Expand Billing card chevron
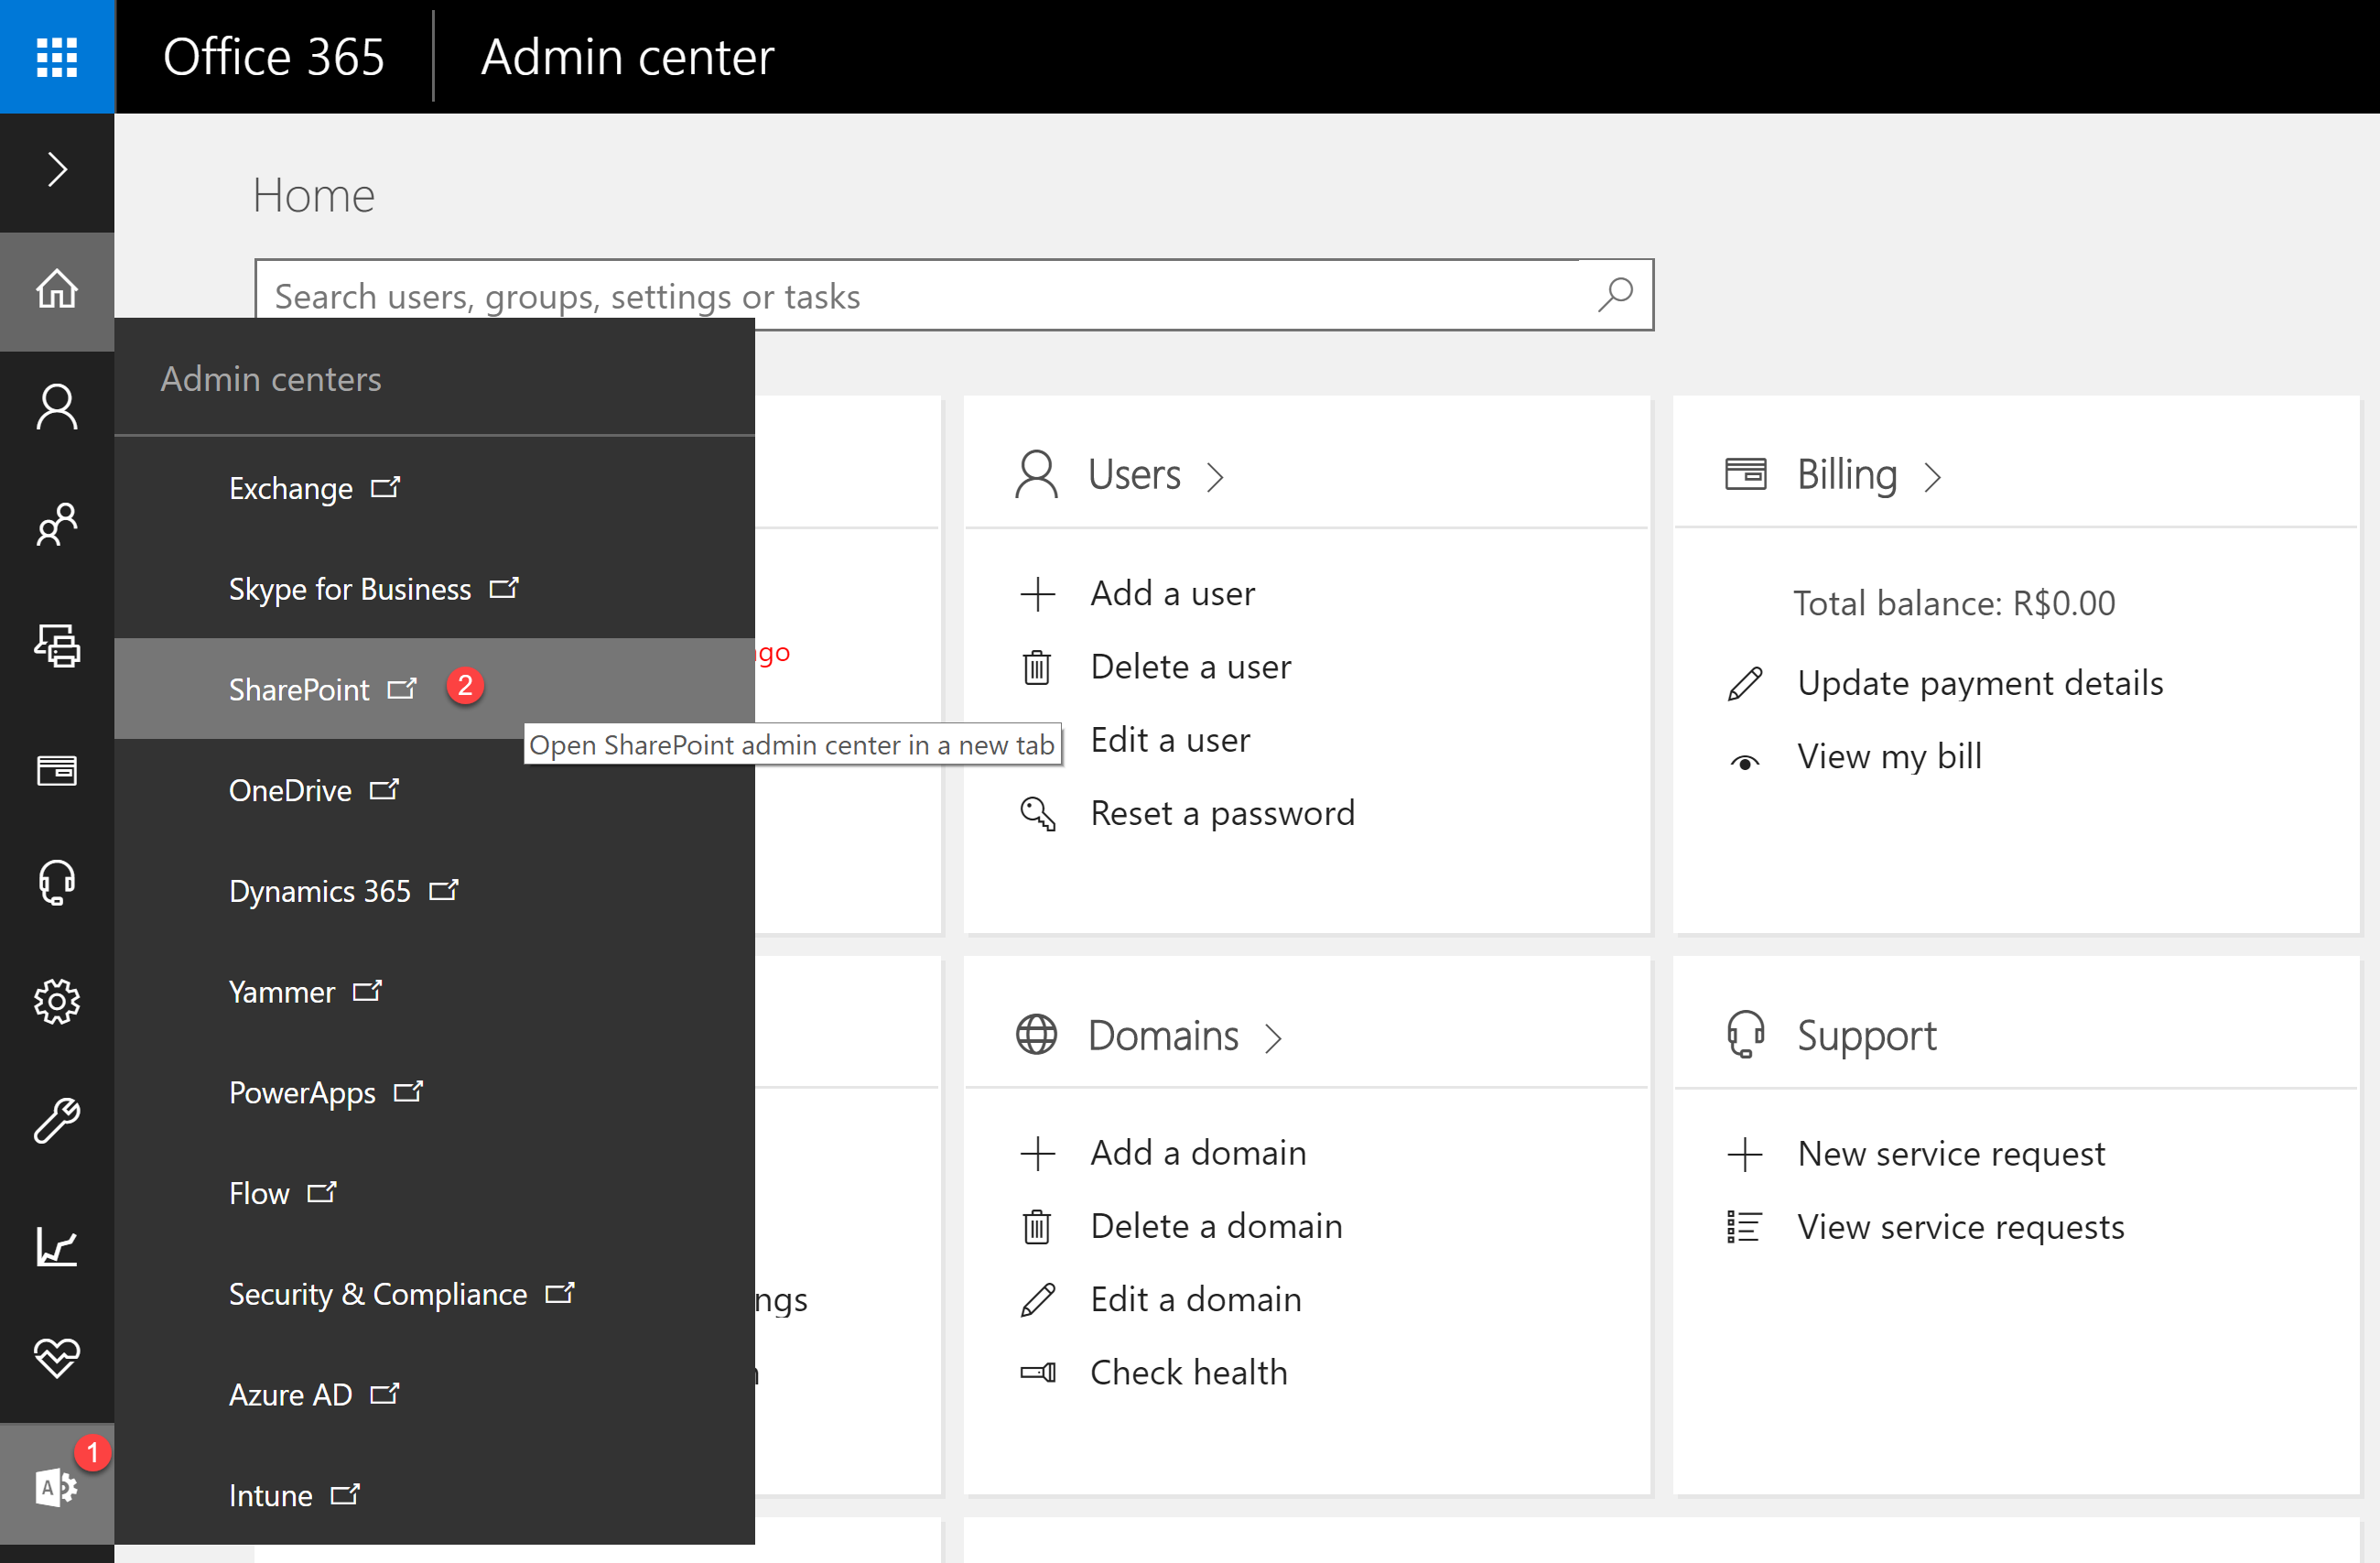Screen dimensions: 2380x1563 (1934, 477)
